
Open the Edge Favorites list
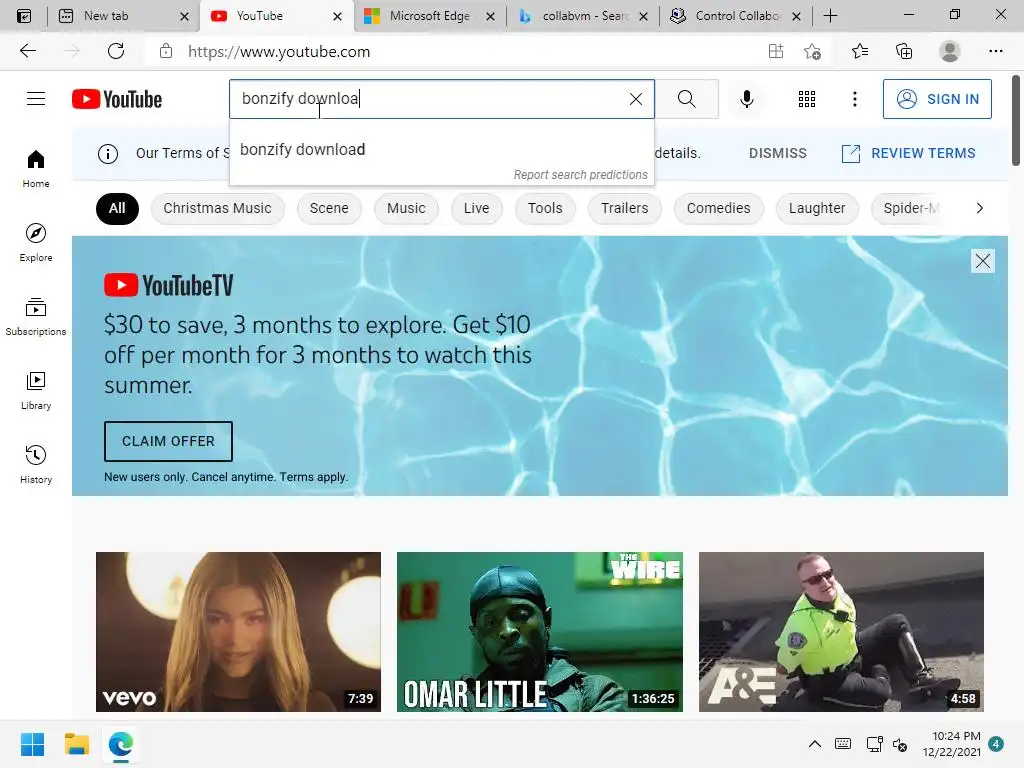[859, 51]
